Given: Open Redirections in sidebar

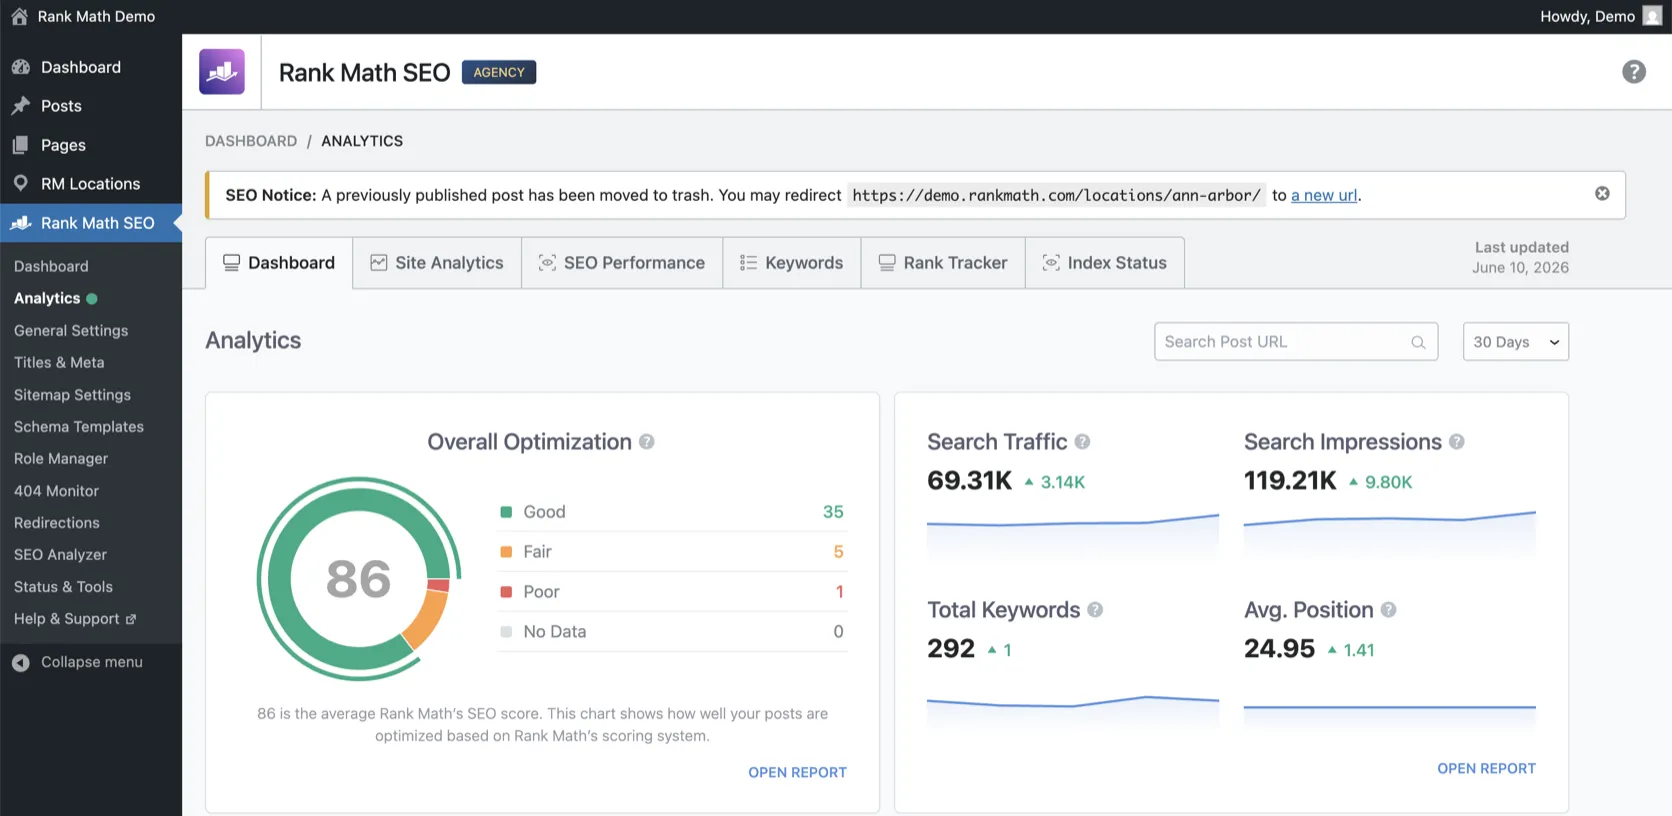Looking at the screenshot, I should pyautogui.click(x=57, y=523).
